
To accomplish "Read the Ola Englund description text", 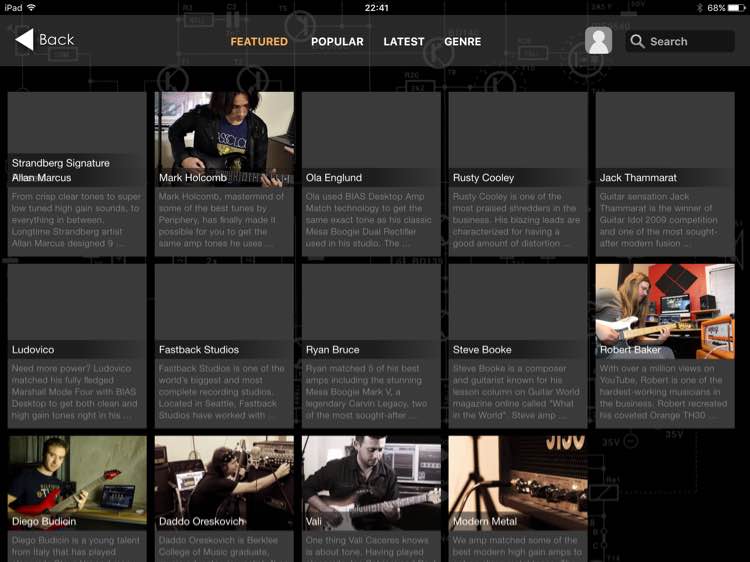I will (x=369, y=220).
